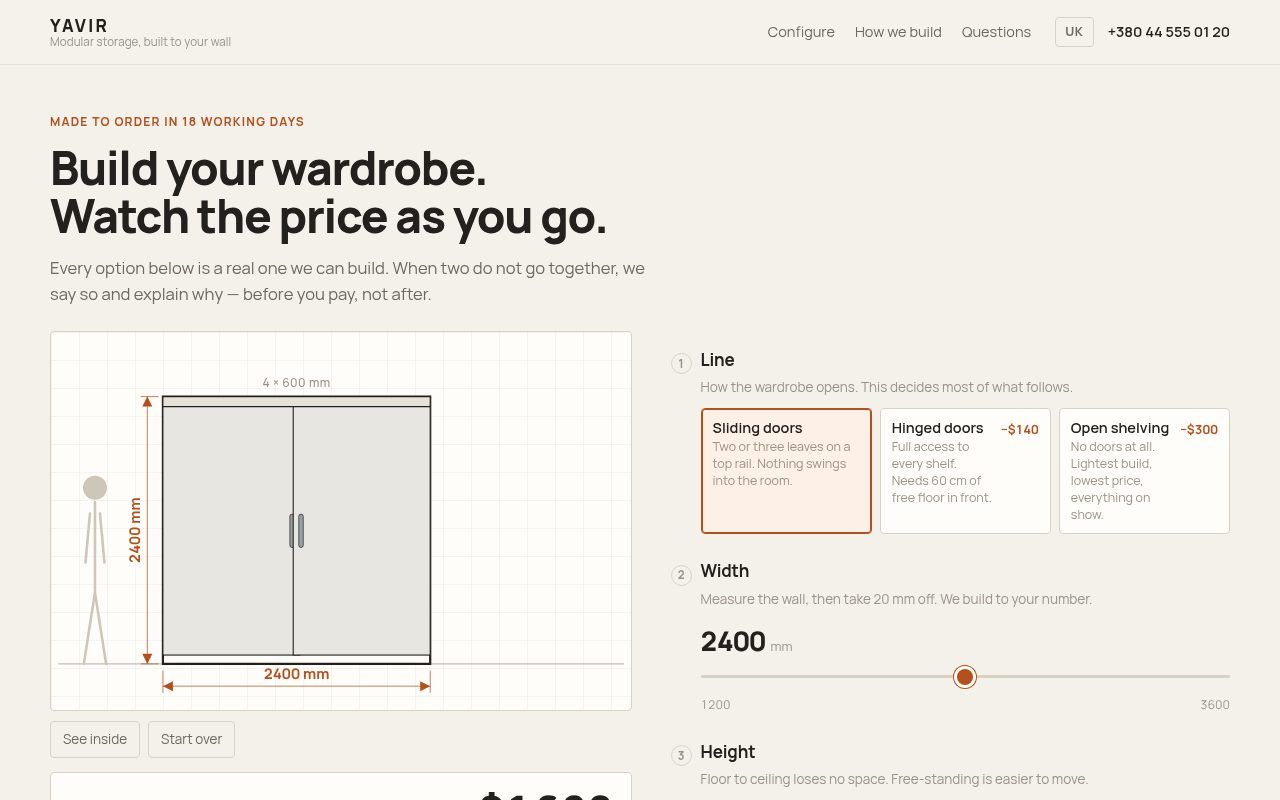Click the Width slider handle
Image resolution: width=1280 pixels, height=800 pixels.
click(965, 677)
